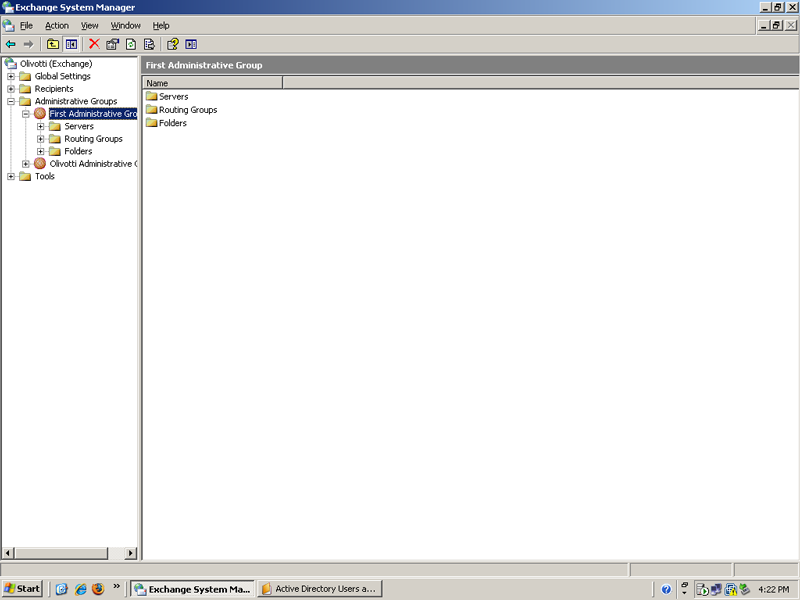This screenshot has height=600, width=800.
Task: Select Folders label in the tree
Action: 78,151
